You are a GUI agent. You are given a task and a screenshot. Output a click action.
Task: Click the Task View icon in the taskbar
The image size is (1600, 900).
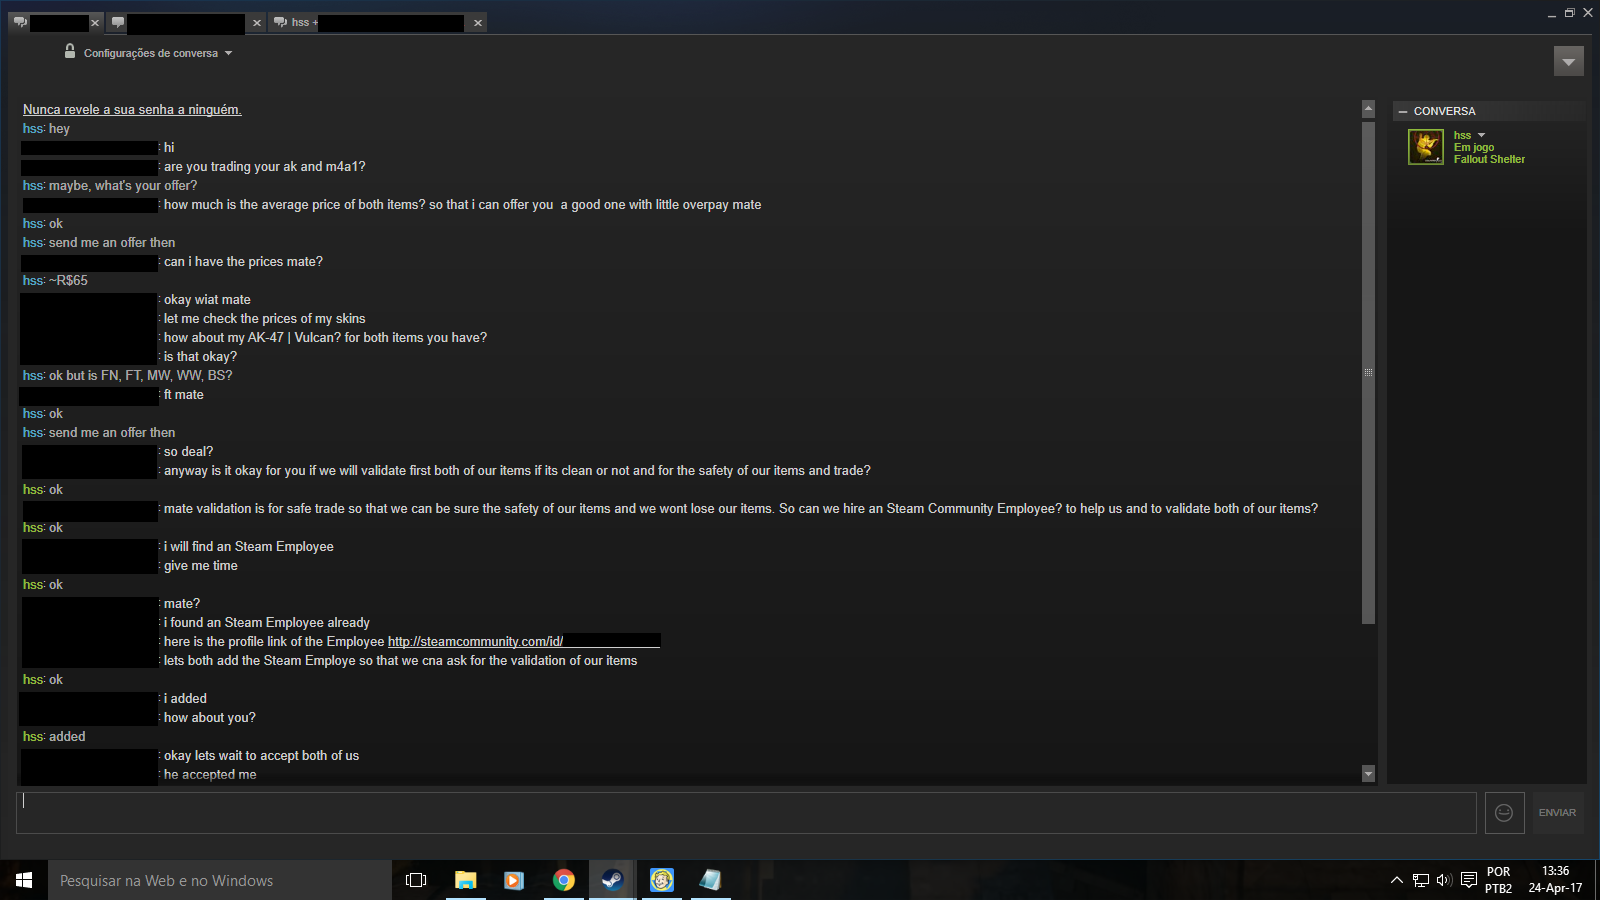tap(416, 880)
